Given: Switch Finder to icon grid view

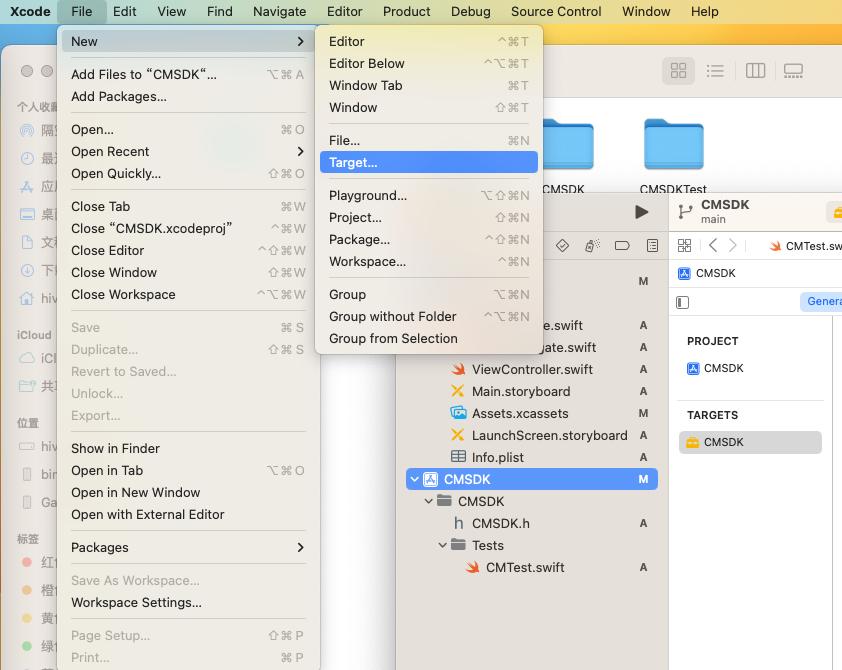Looking at the screenshot, I should click(x=678, y=70).
